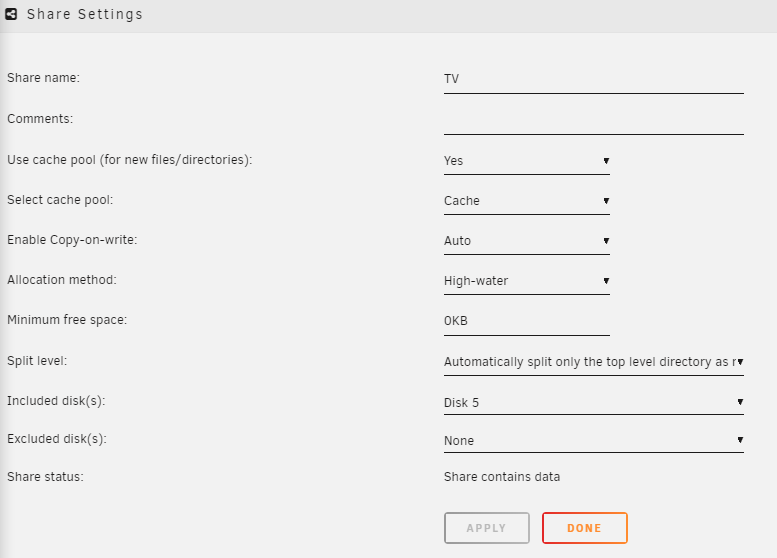Screen dimensions: 777x558
Task: Click the Share Settings heading text
Action: point(85,14)
